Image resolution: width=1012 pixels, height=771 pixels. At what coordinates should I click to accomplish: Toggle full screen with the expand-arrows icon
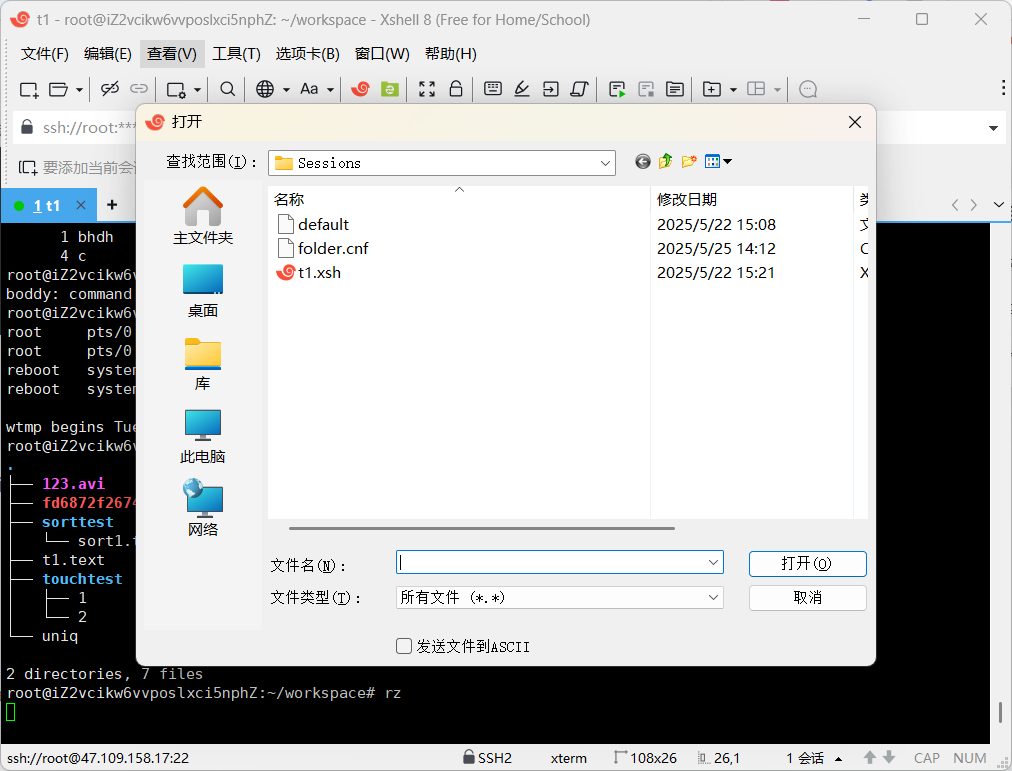[427, 89]
